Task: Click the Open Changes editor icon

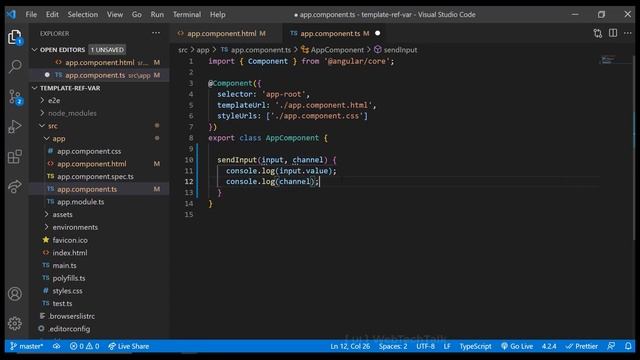Action: (x=598, y=33)
